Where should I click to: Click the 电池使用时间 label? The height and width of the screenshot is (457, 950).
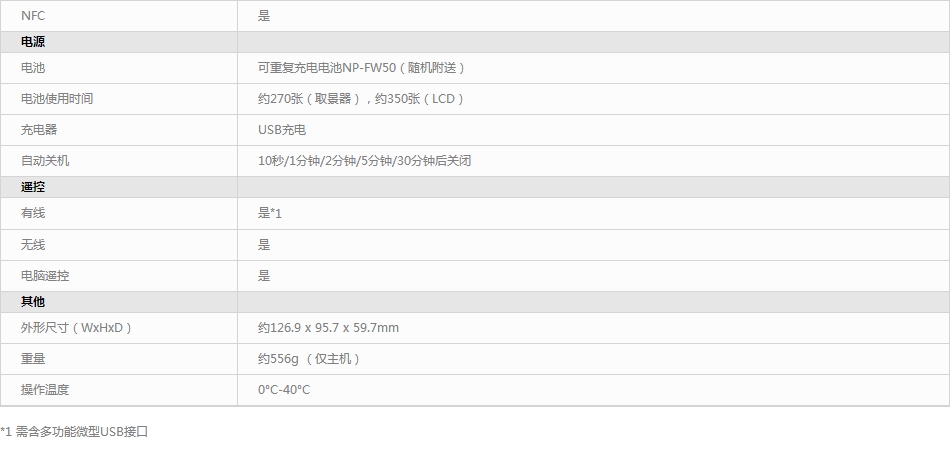(57, 99)
